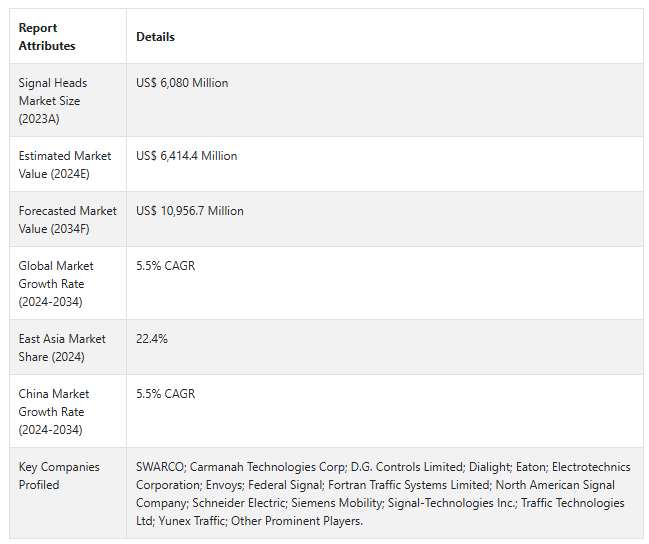
Task: Click "Schneider Electric" in the companies list
Action: pos(234,503)
